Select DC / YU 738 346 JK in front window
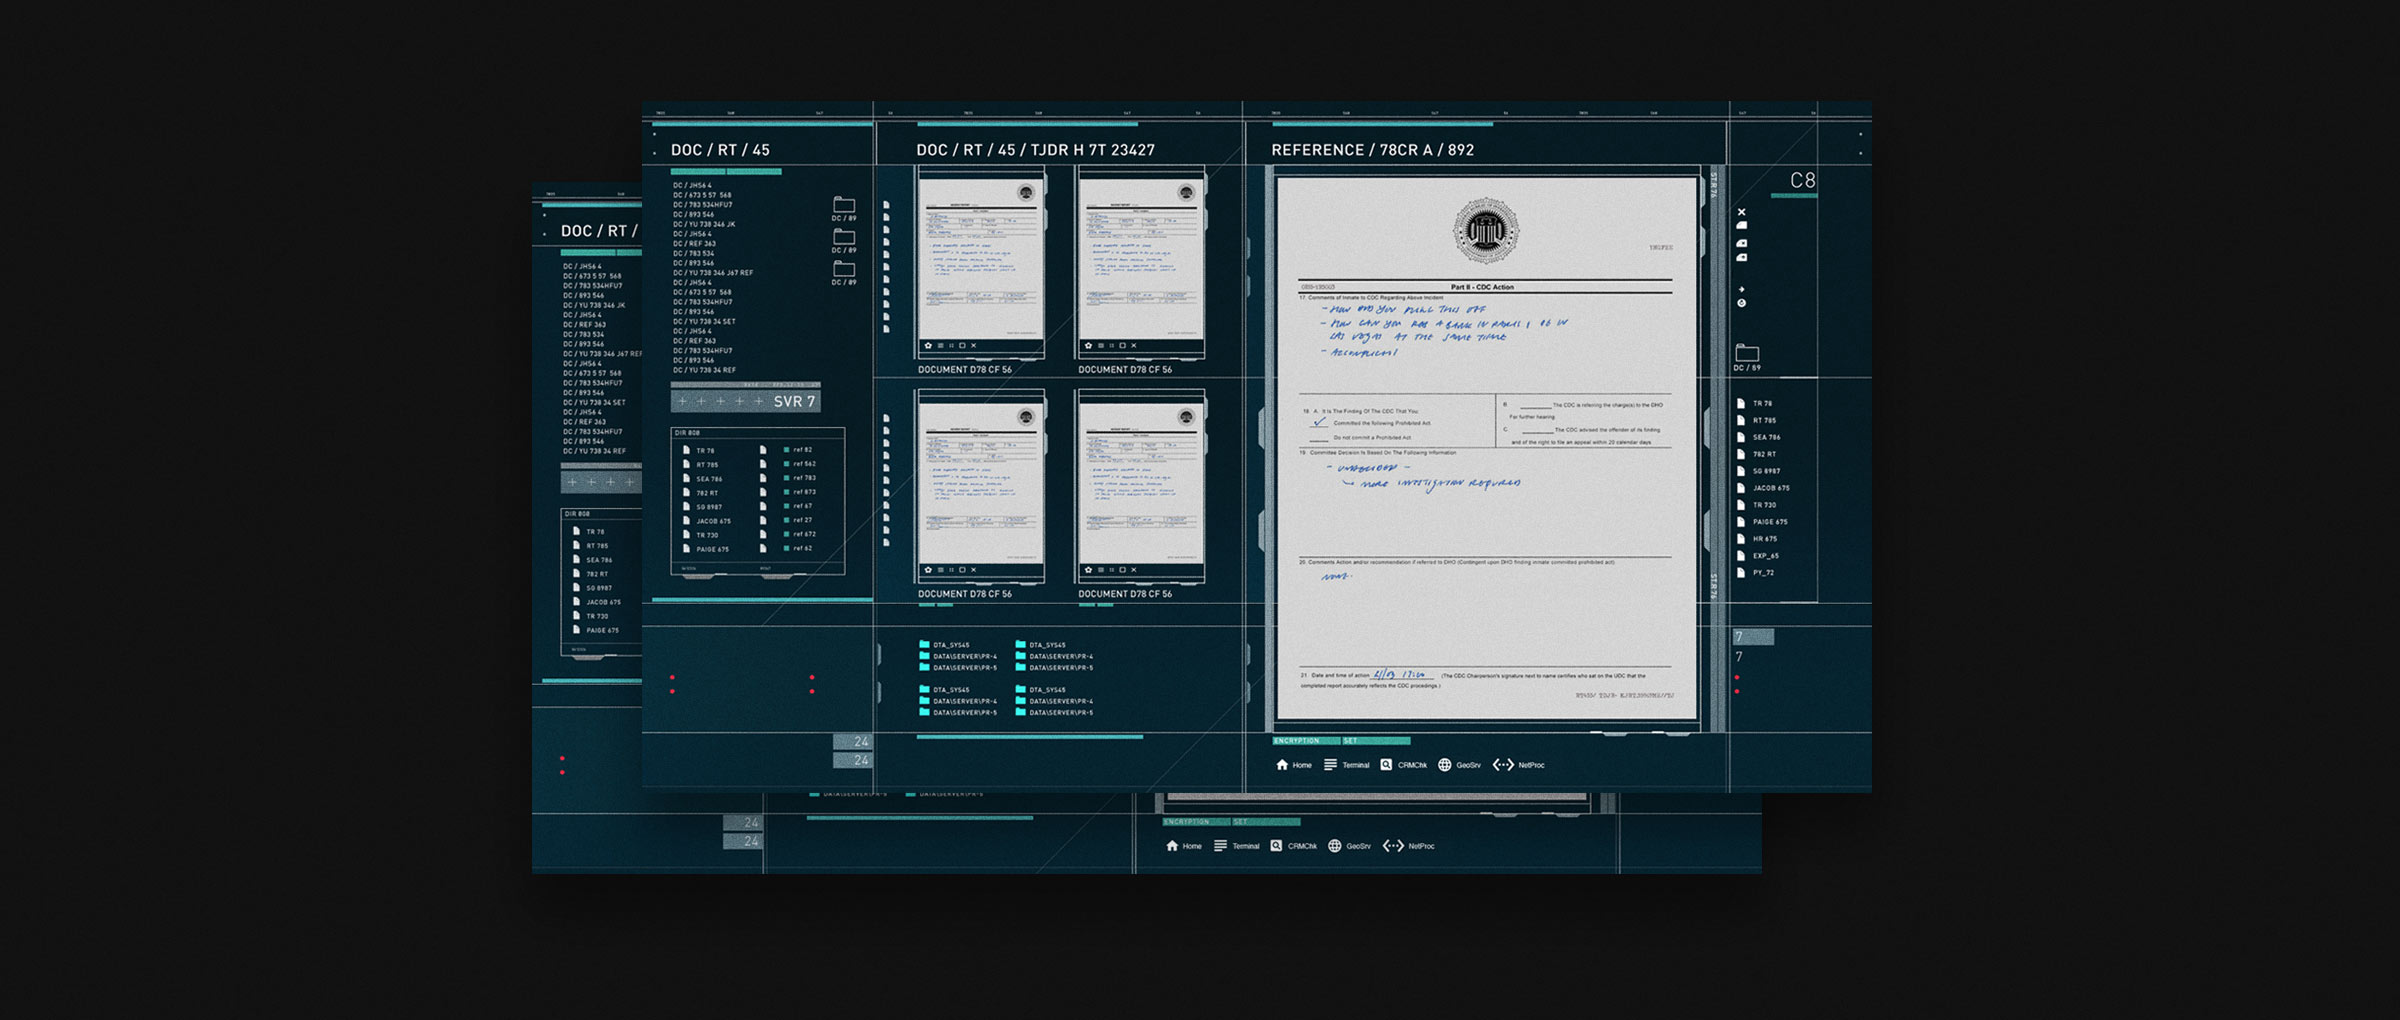 [x=704, y=224]
